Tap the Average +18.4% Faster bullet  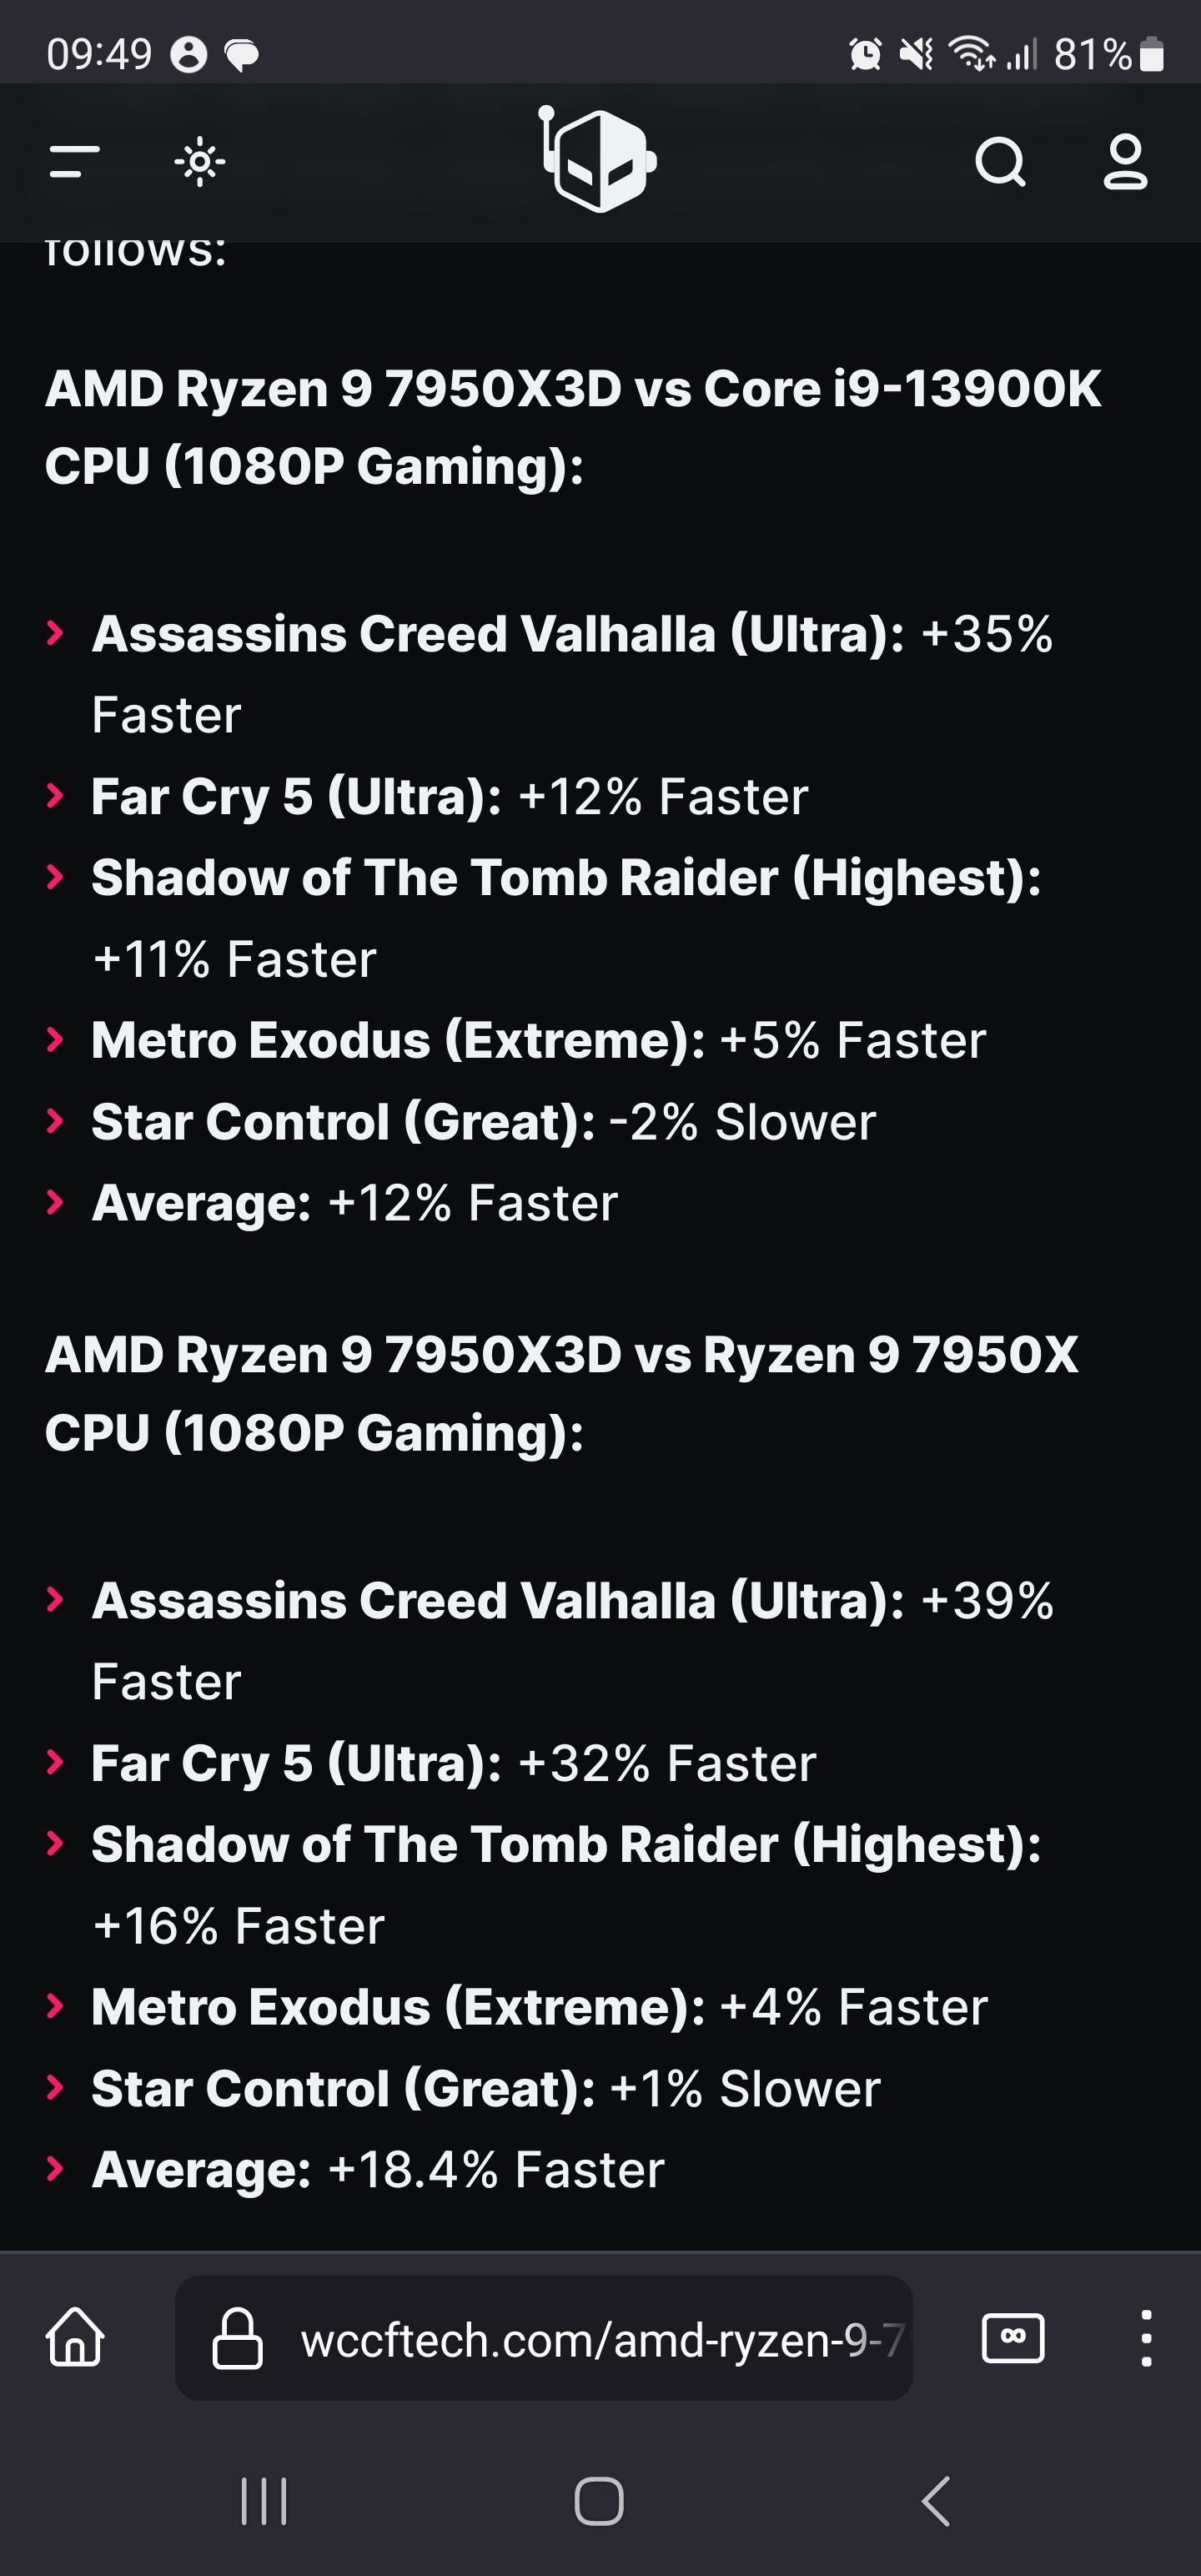coord(378,2169)
